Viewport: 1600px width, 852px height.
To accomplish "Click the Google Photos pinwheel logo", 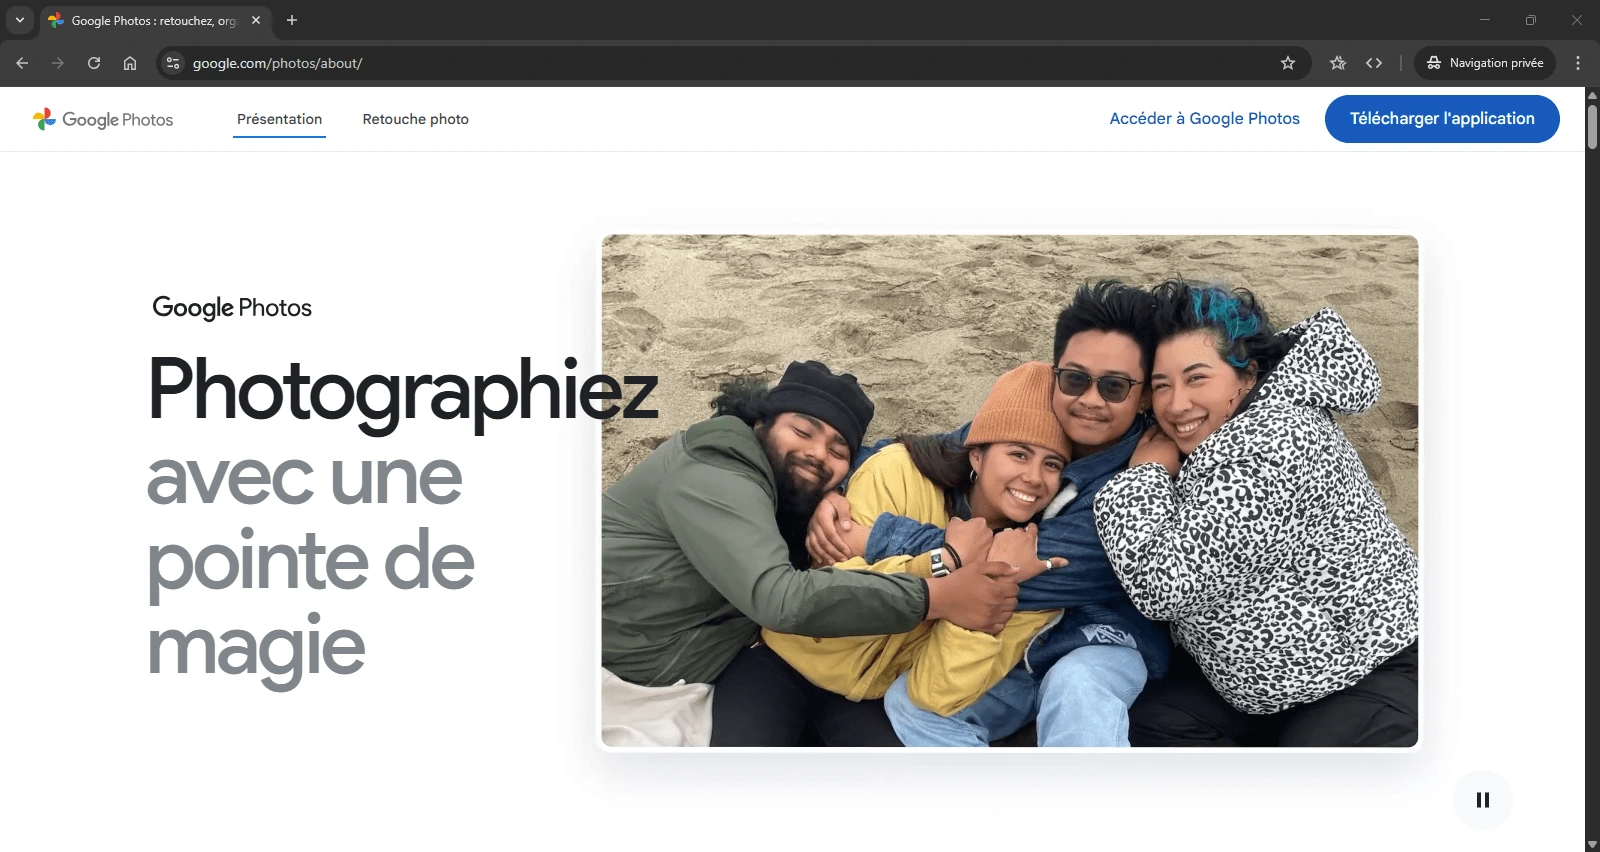I will point(44,119).
